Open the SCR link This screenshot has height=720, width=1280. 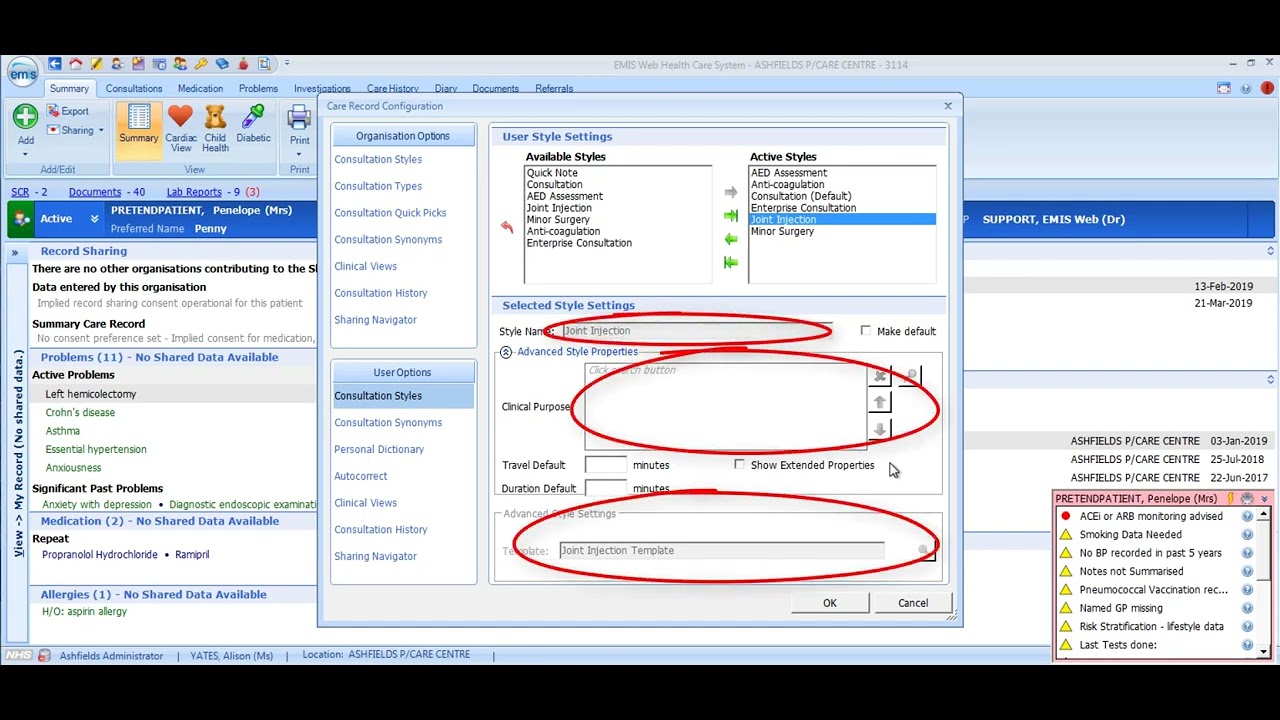[x=20, y=192]
